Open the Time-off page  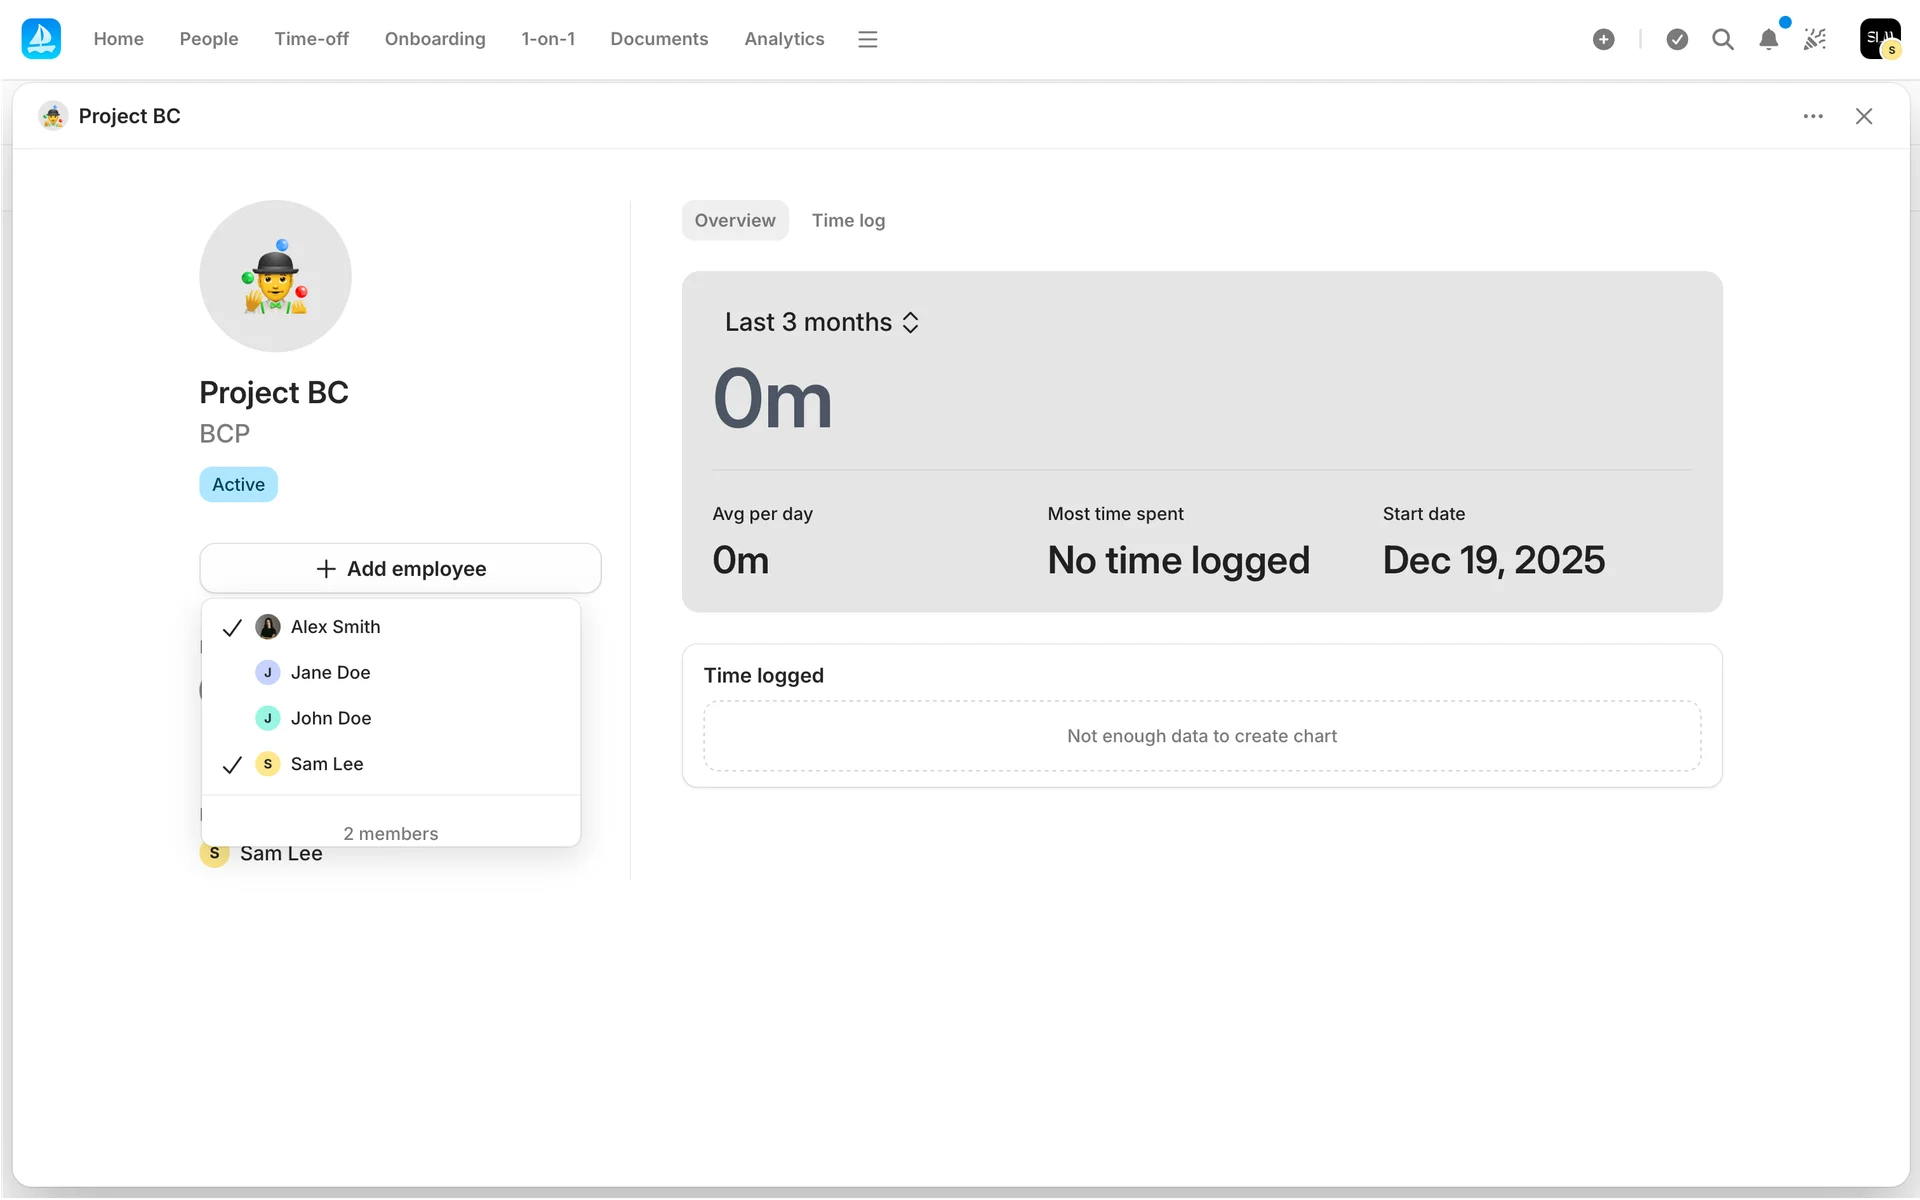pos(311,39)
